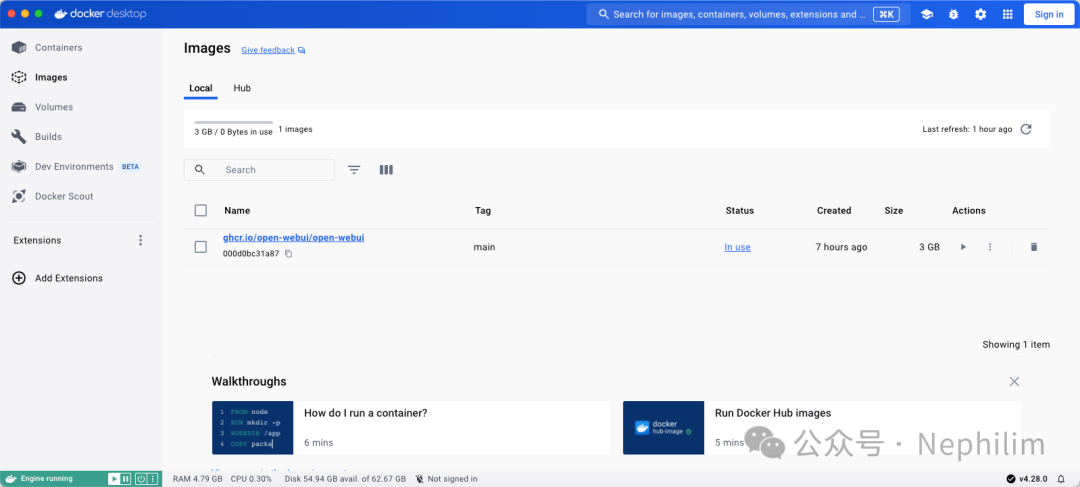1080x487 pixels.
Task: Open Docker Scout in sidebar
Action: tap(64, 196)
